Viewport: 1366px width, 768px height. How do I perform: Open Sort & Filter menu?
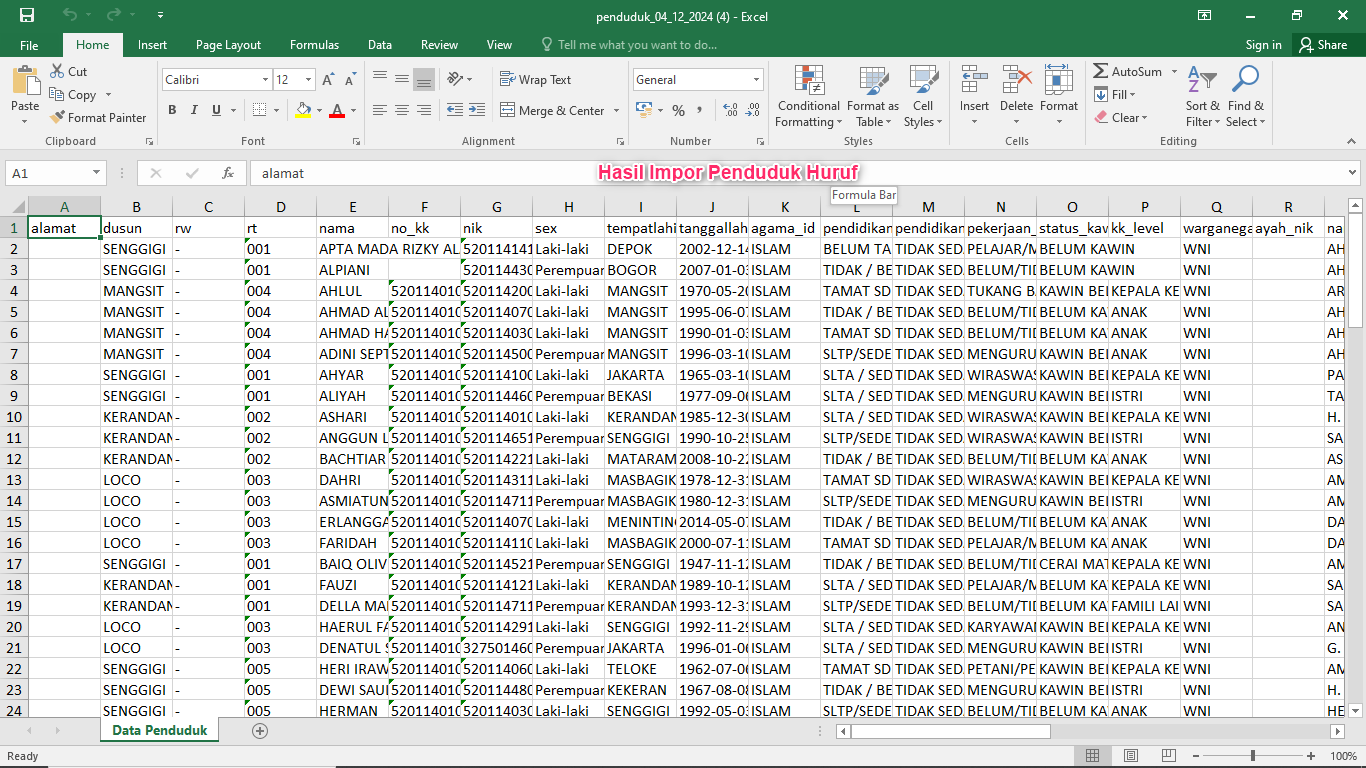[x=1203, y=97]
